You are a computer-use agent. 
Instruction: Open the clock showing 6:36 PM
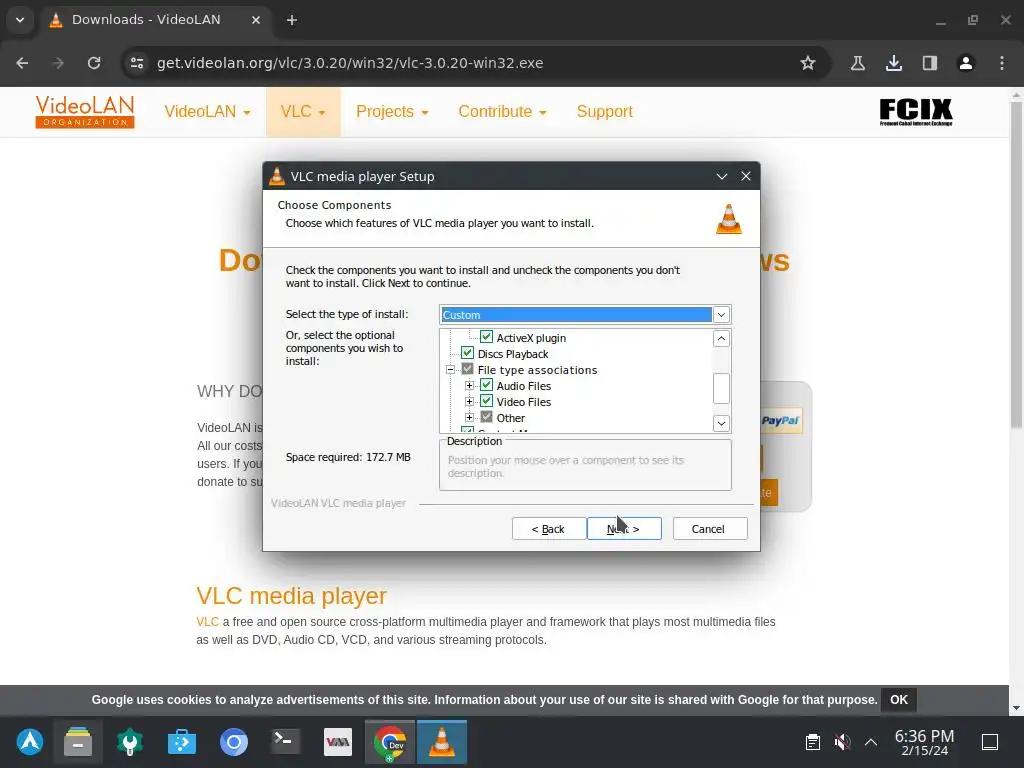coord(924,743)
